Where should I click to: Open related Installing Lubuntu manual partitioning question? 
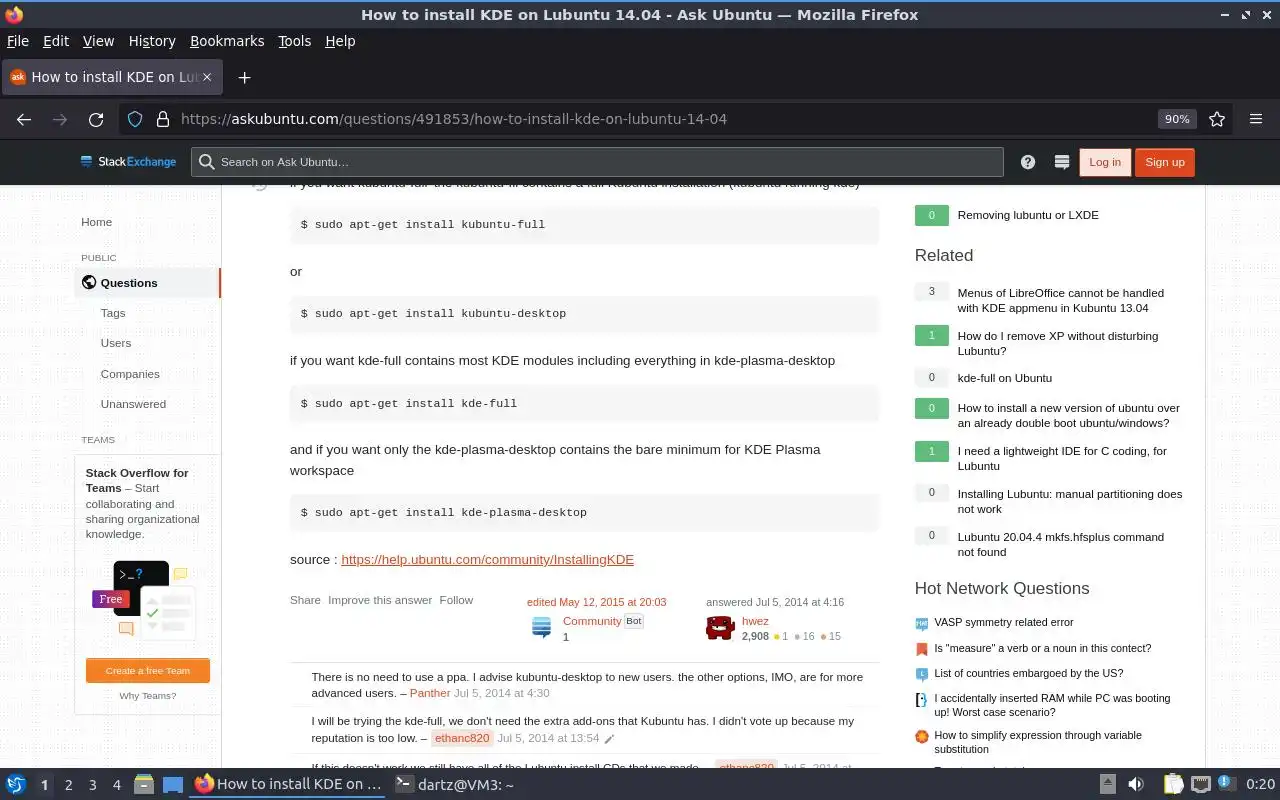(1070, 501)
